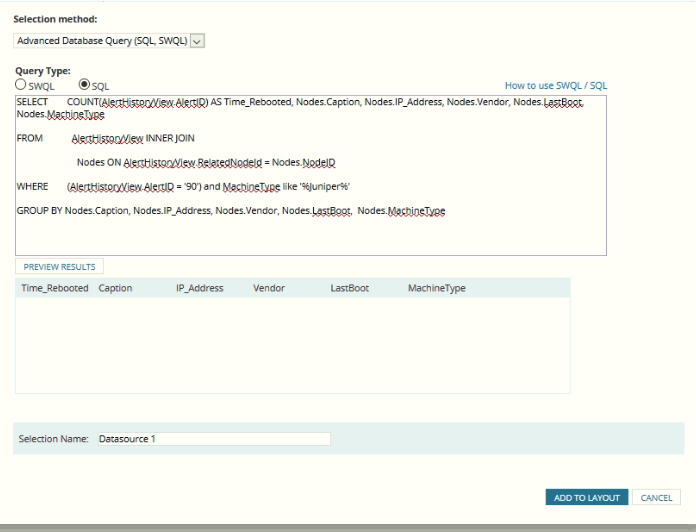Click the SELECT keyword in the query

32,102
